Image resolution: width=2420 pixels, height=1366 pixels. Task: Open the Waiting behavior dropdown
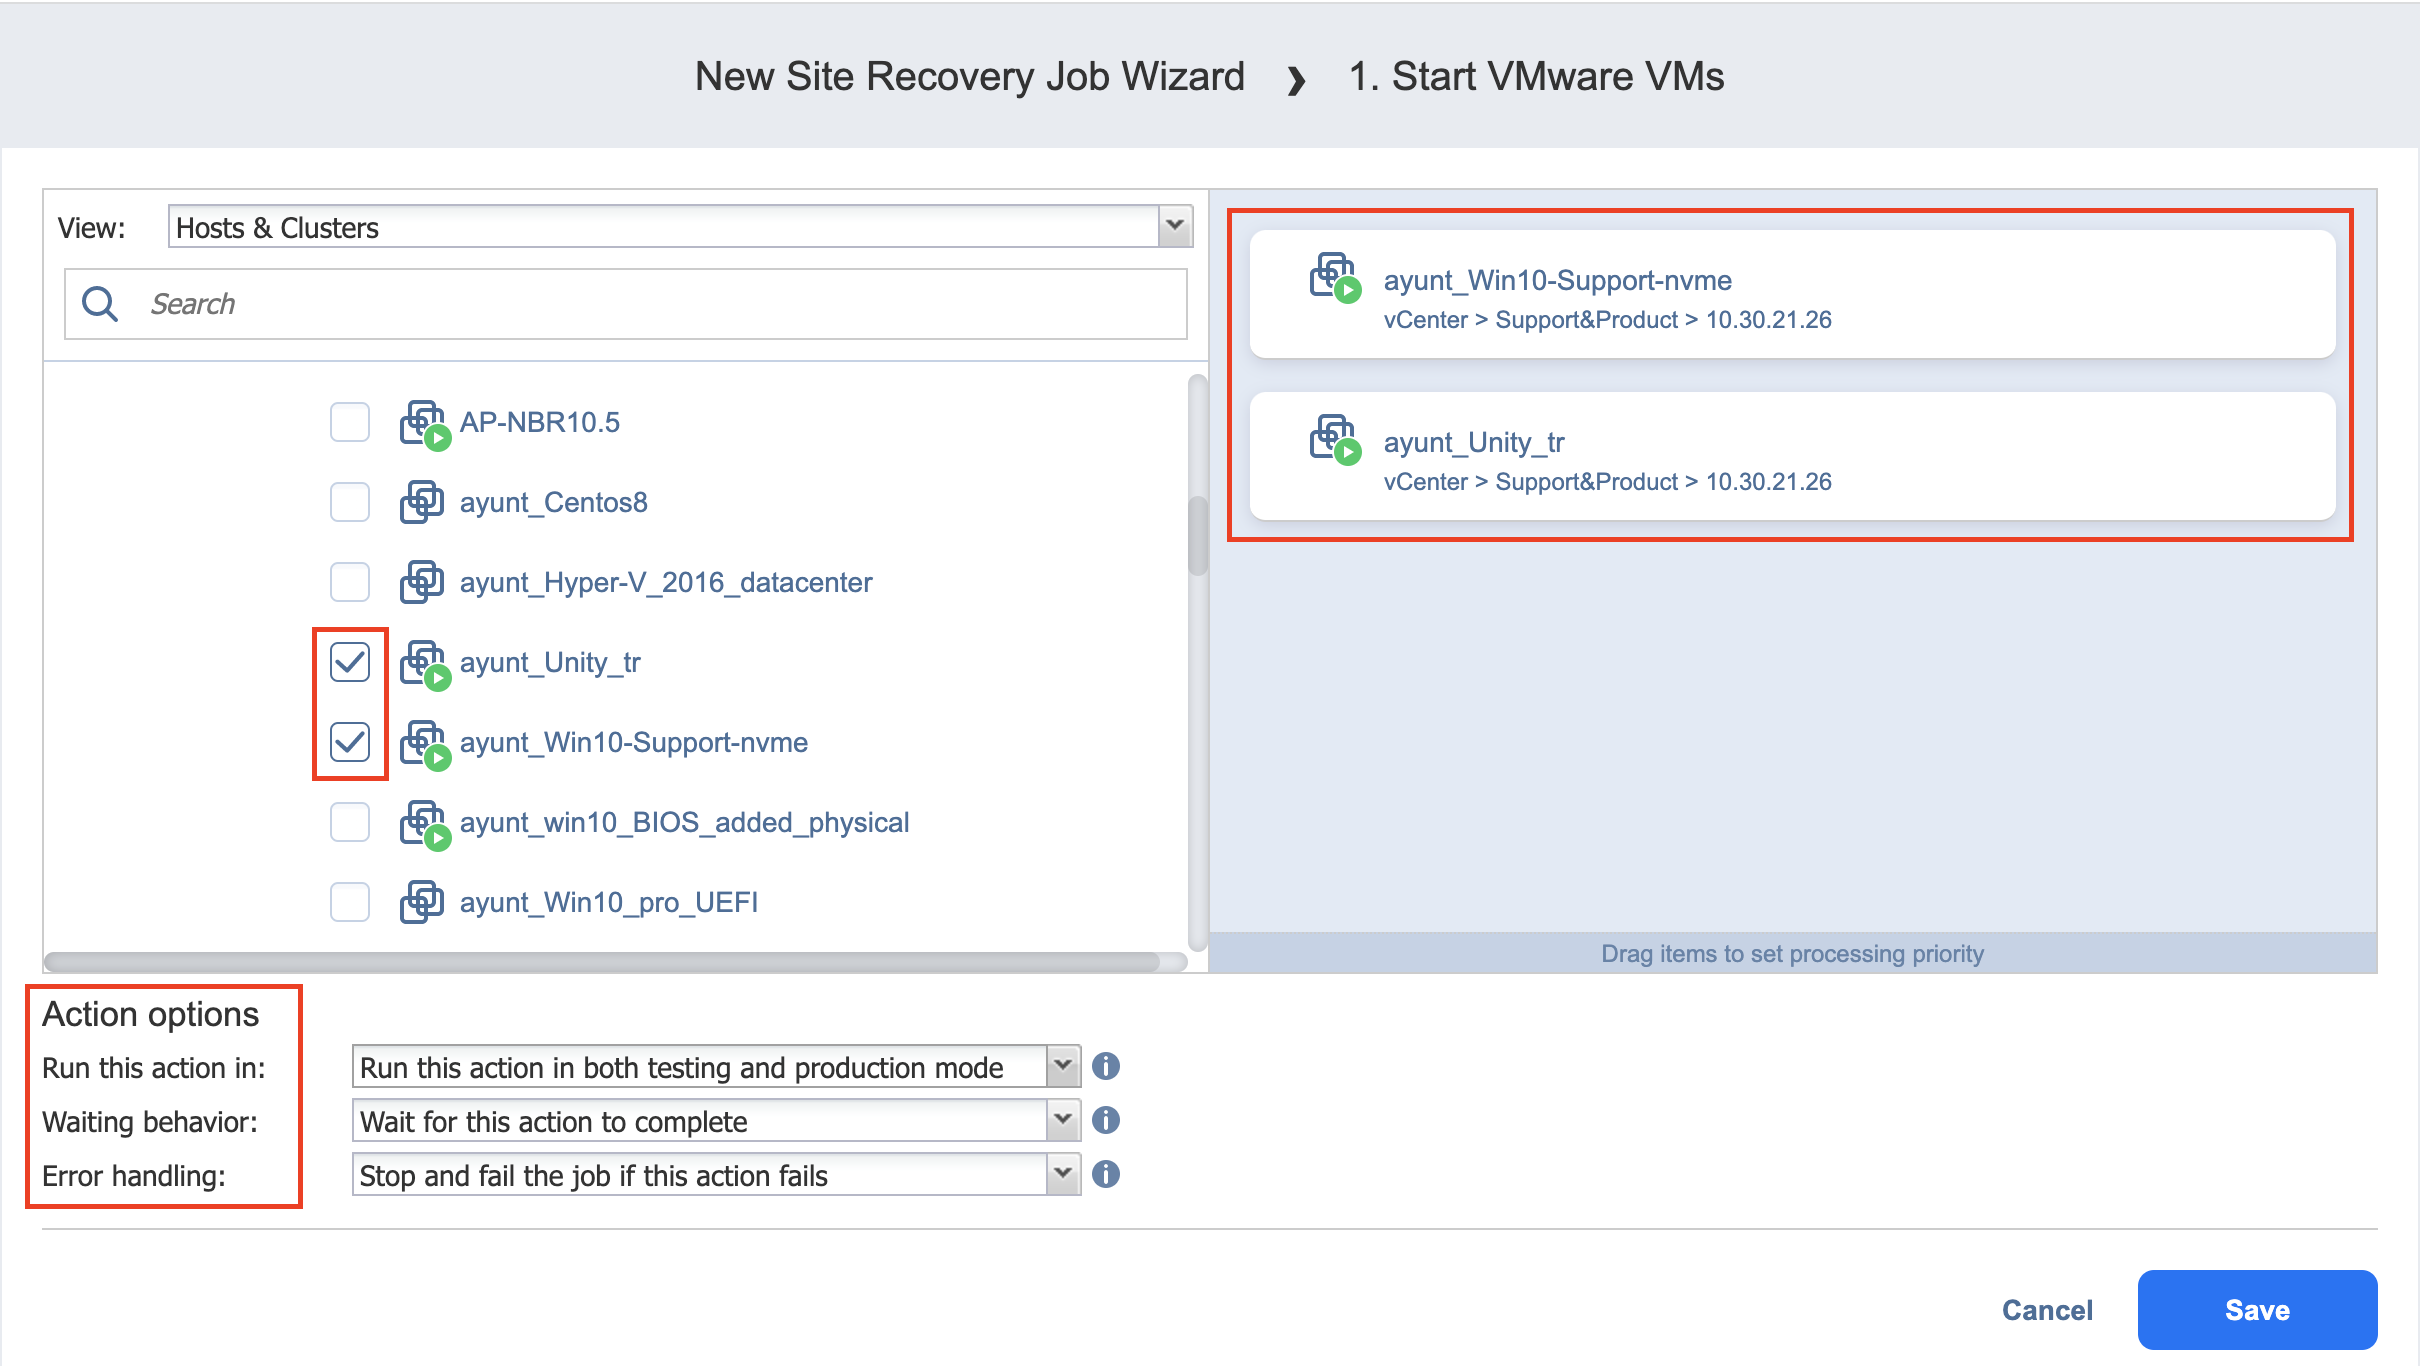coord(1062,1121)
